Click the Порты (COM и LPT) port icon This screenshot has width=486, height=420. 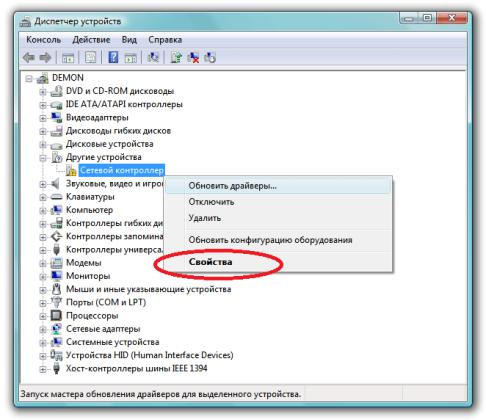[x=56, y=302]
